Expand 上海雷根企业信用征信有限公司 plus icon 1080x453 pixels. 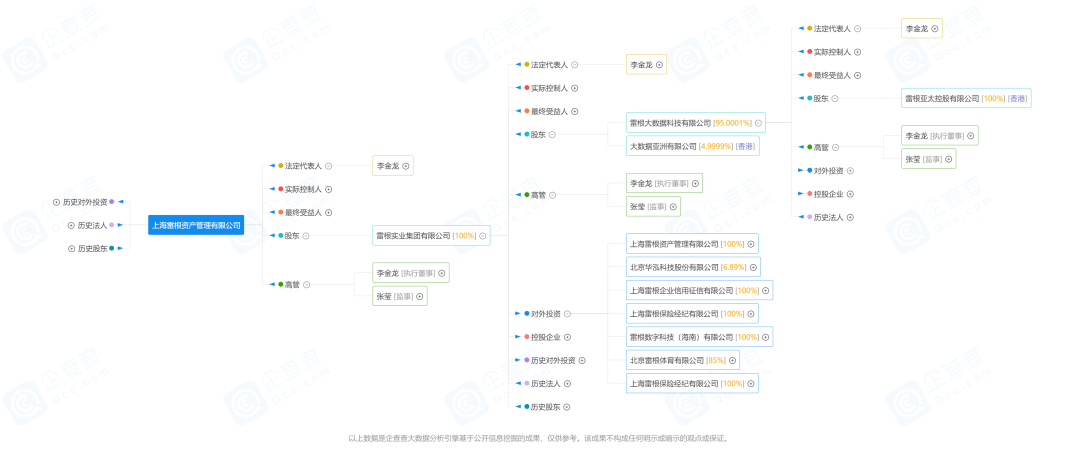coord(765,291)
